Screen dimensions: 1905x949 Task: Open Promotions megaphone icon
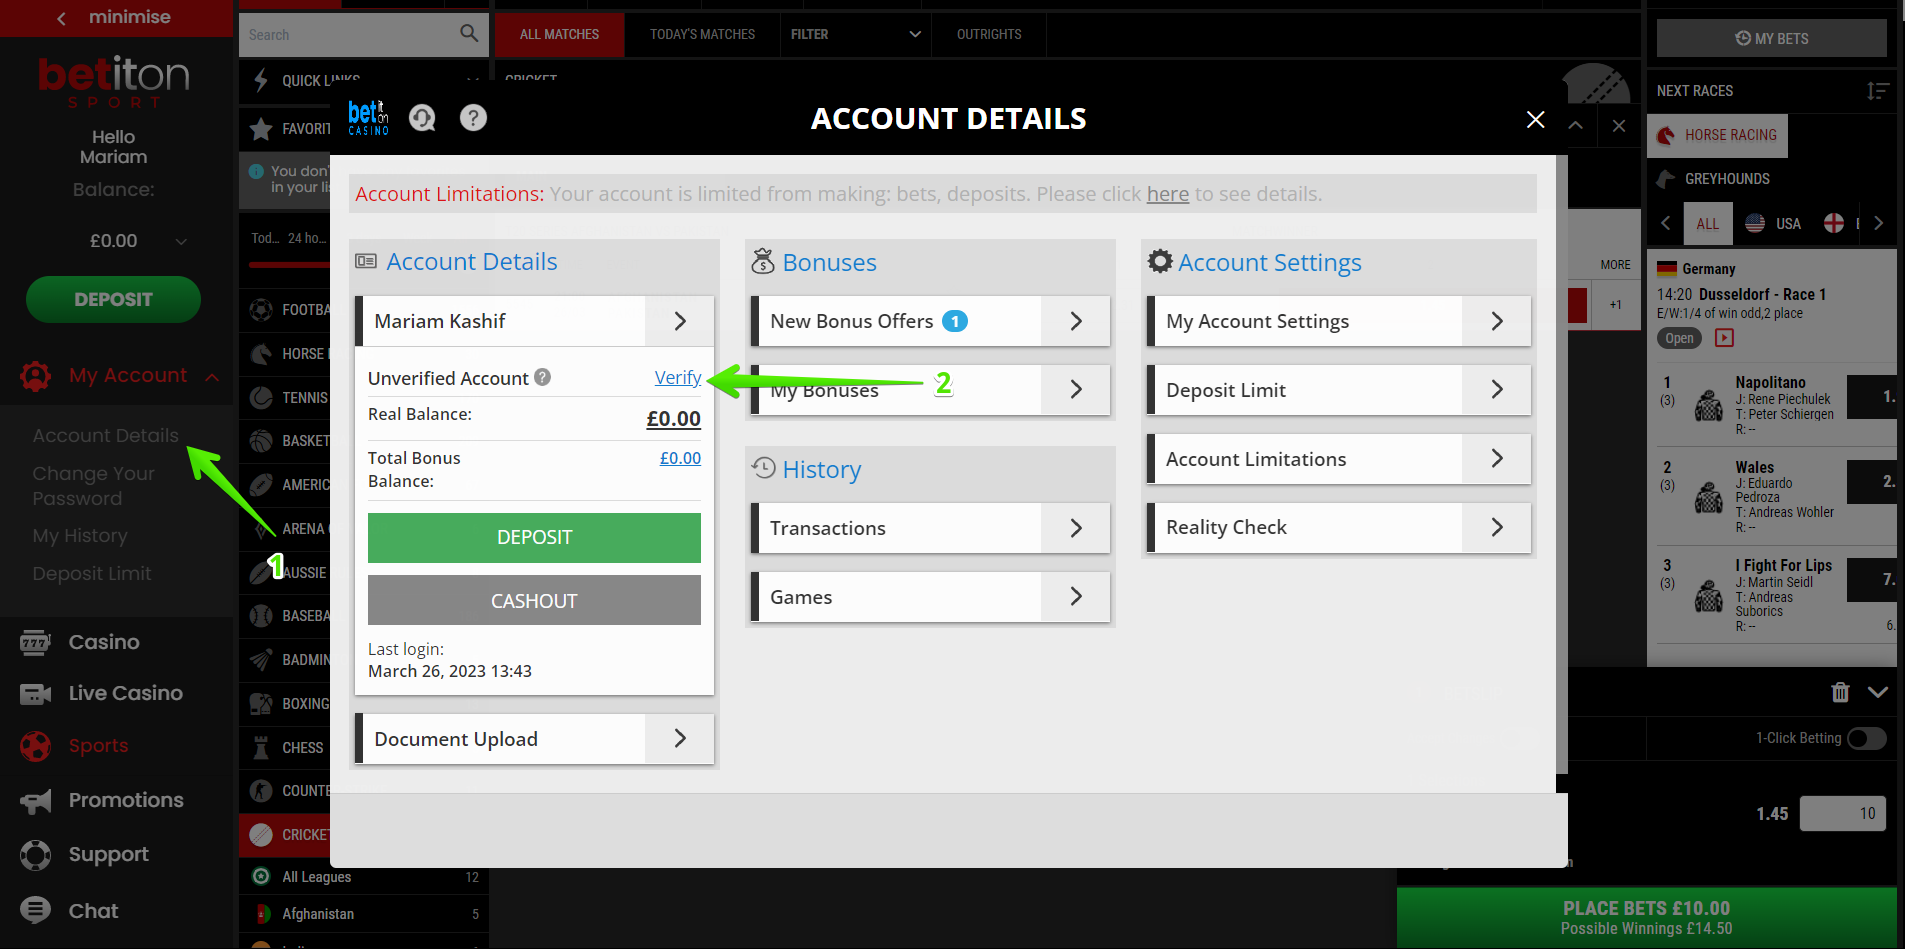(35, 800)
